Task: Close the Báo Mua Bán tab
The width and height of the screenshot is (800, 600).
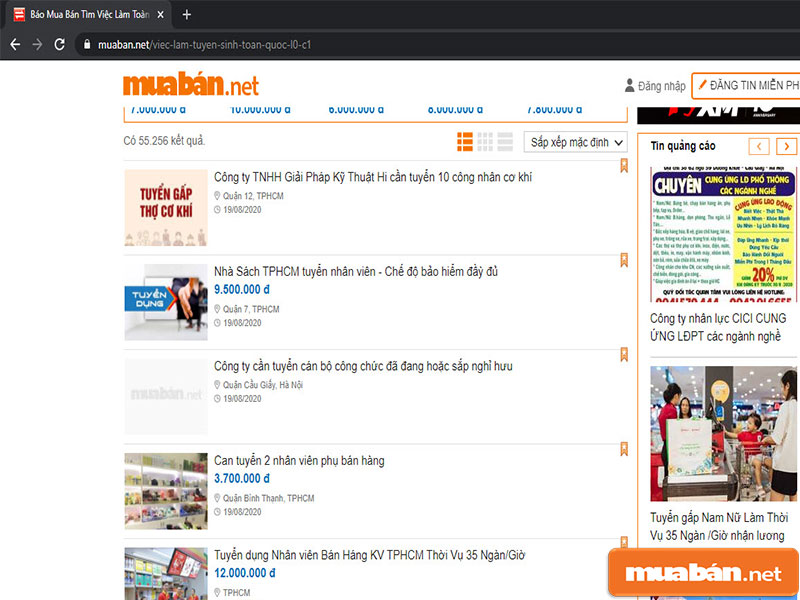Action: (x=160, y=15)
